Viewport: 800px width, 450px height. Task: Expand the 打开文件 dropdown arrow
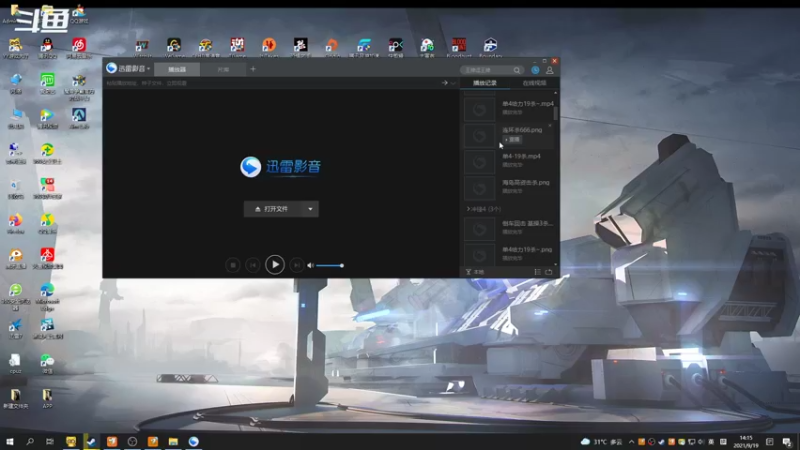coord(310,209)
